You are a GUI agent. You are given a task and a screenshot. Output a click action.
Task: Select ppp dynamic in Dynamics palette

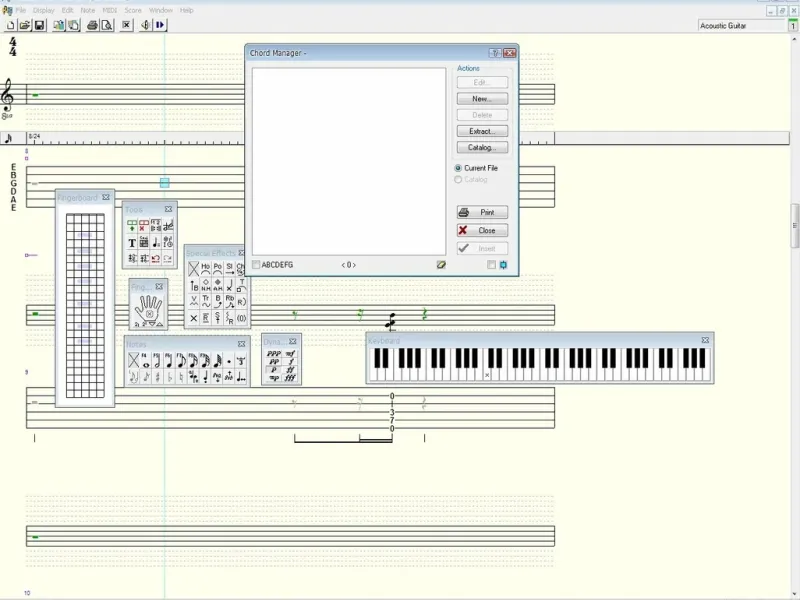tap(274, 353)
